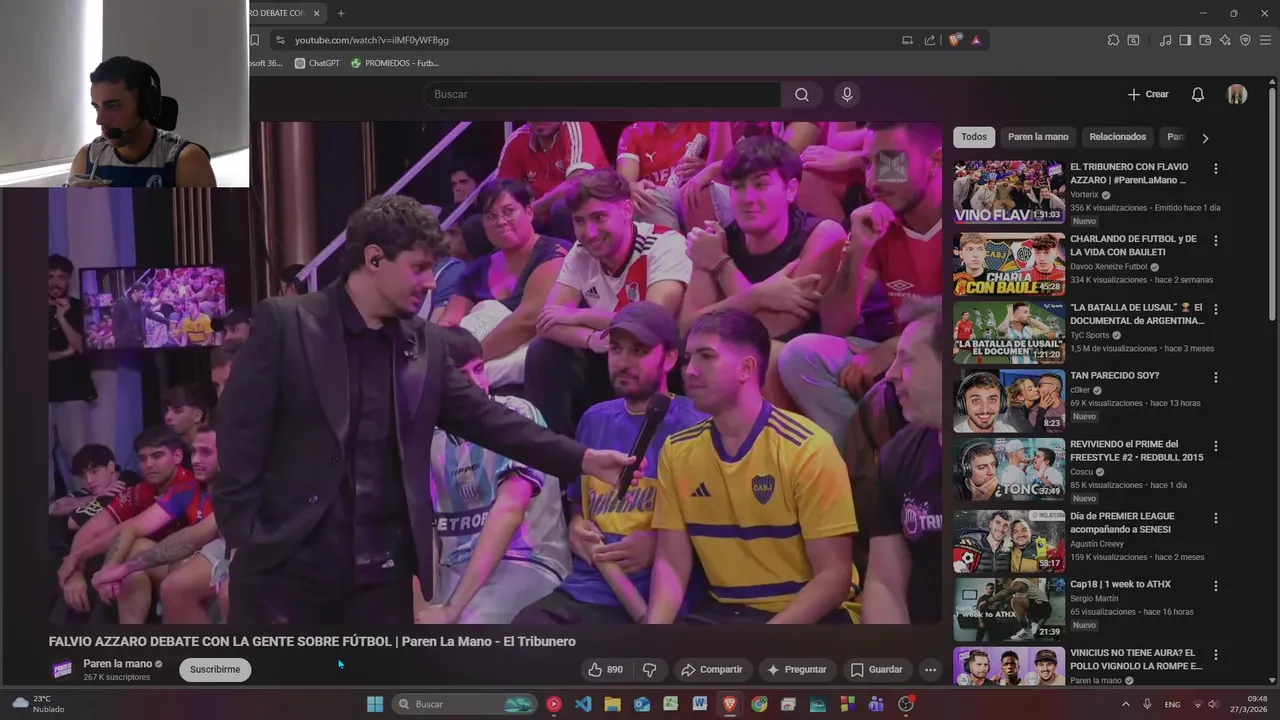Open options for Cap18 1 week to ATHX

[1216, 586]
